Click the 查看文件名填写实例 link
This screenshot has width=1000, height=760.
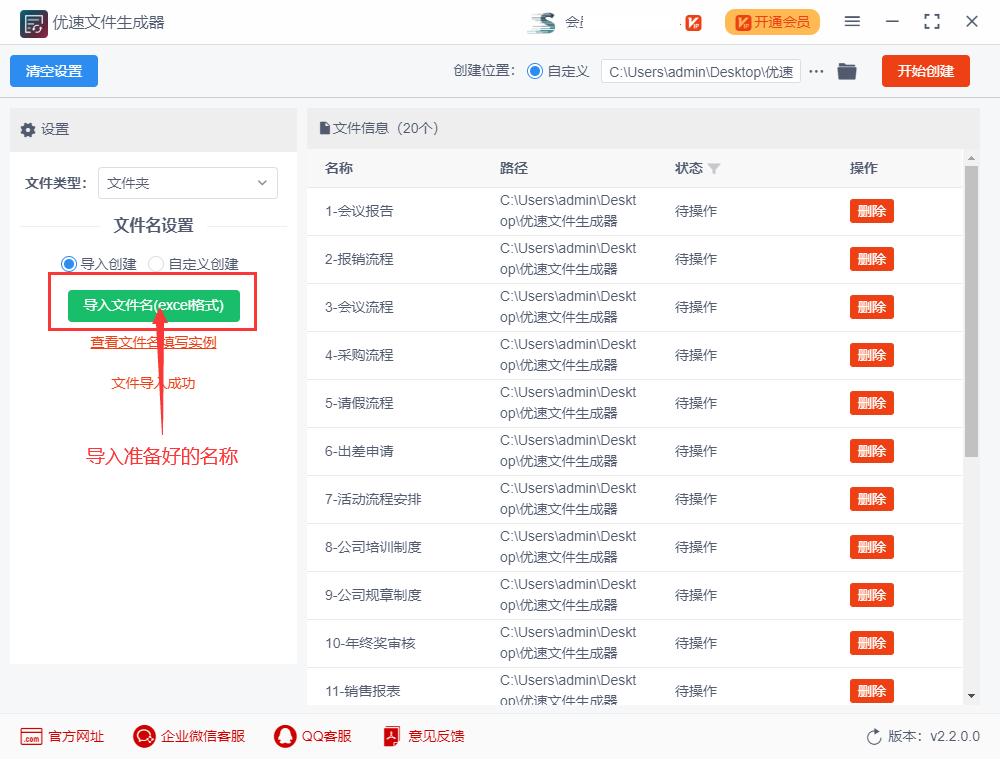pos(153,343)
